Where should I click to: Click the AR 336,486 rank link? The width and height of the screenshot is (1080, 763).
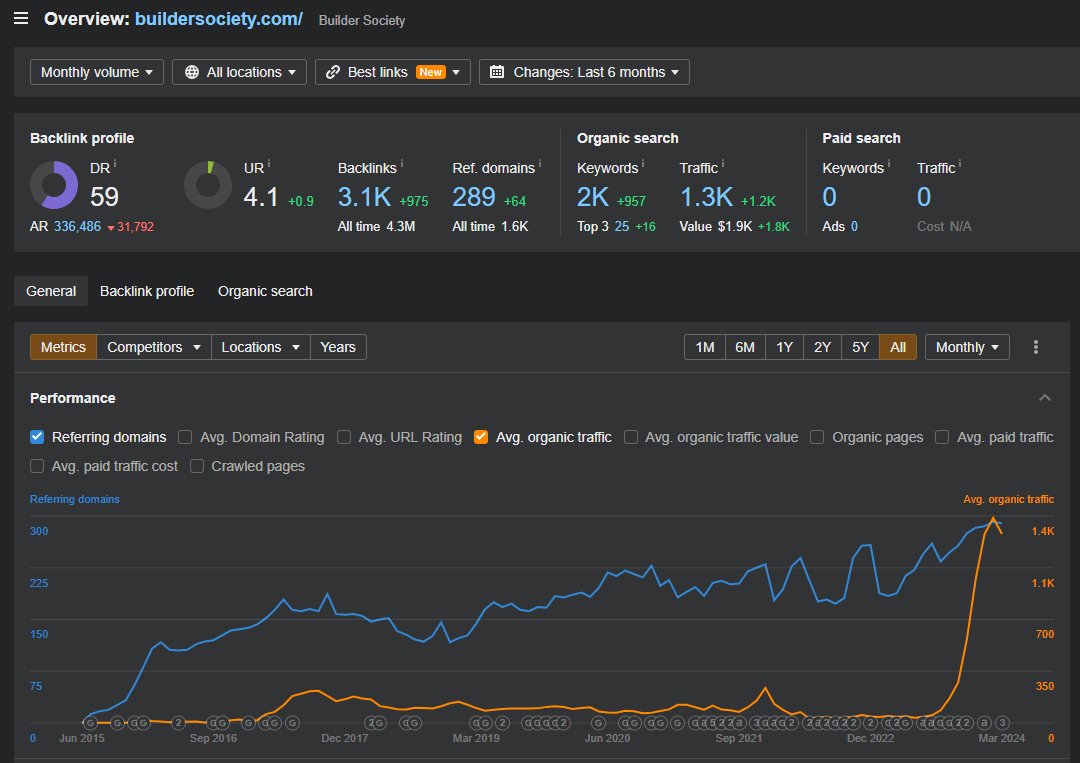(x=77, y=227)
